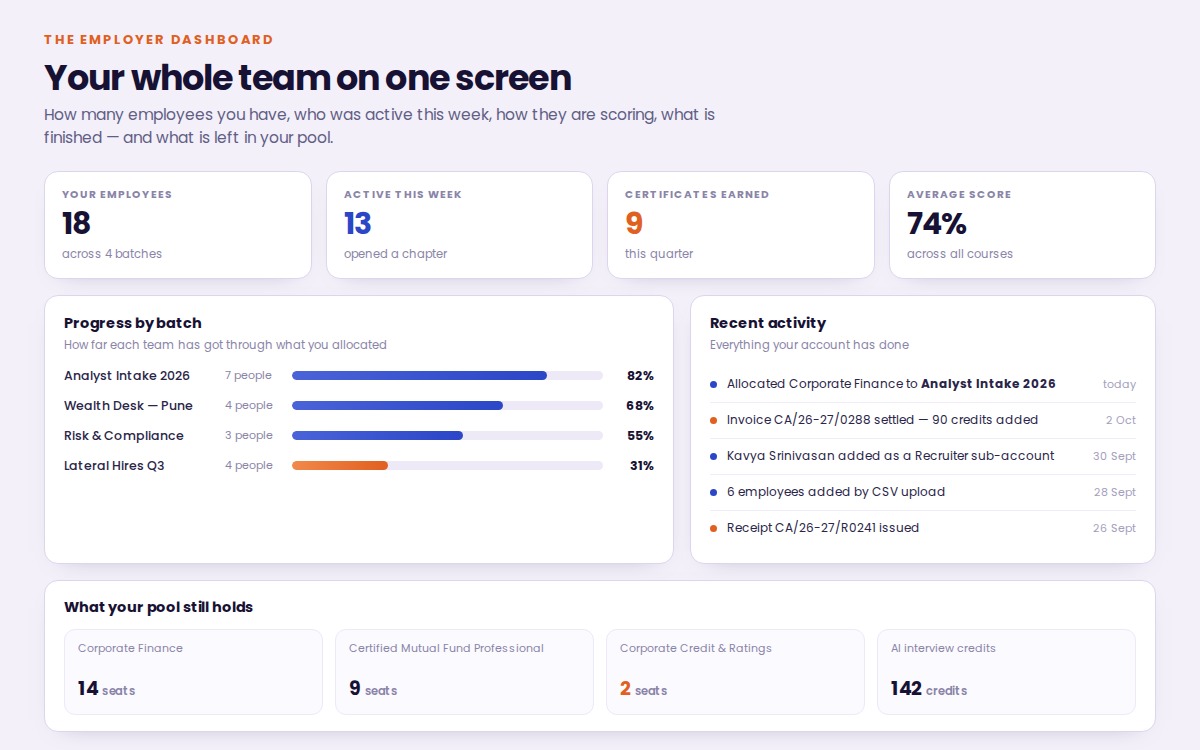Open the Kavya Srinivasan sub-account activity entry
1200x750 pixels.
tap(923, 456)
